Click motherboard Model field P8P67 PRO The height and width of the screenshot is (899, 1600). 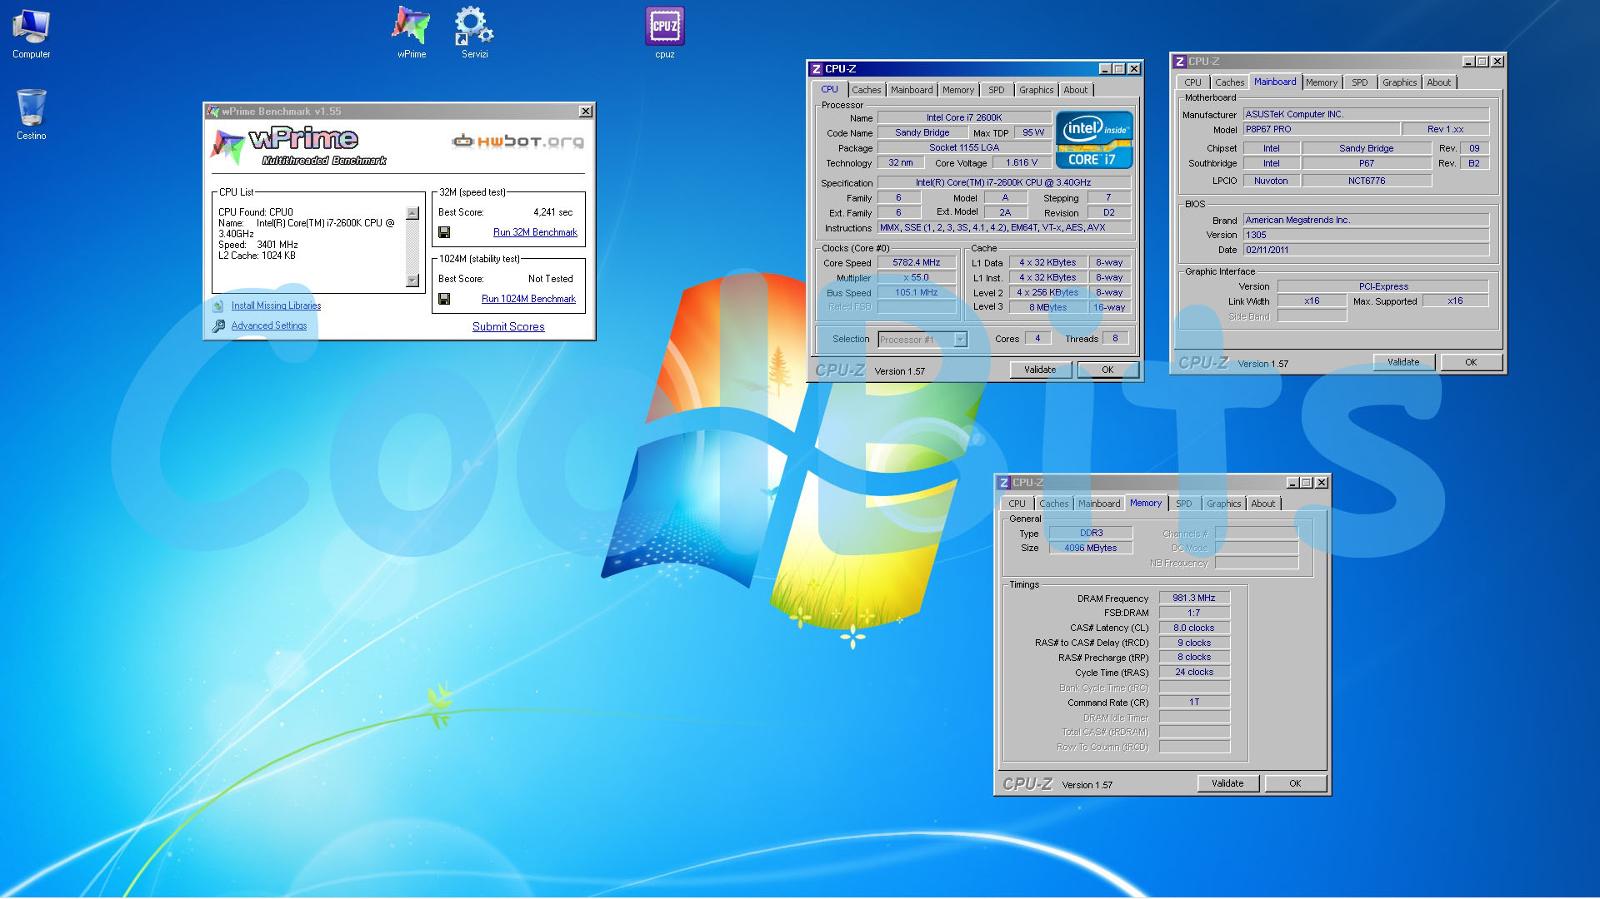[x=1320, y=129]
